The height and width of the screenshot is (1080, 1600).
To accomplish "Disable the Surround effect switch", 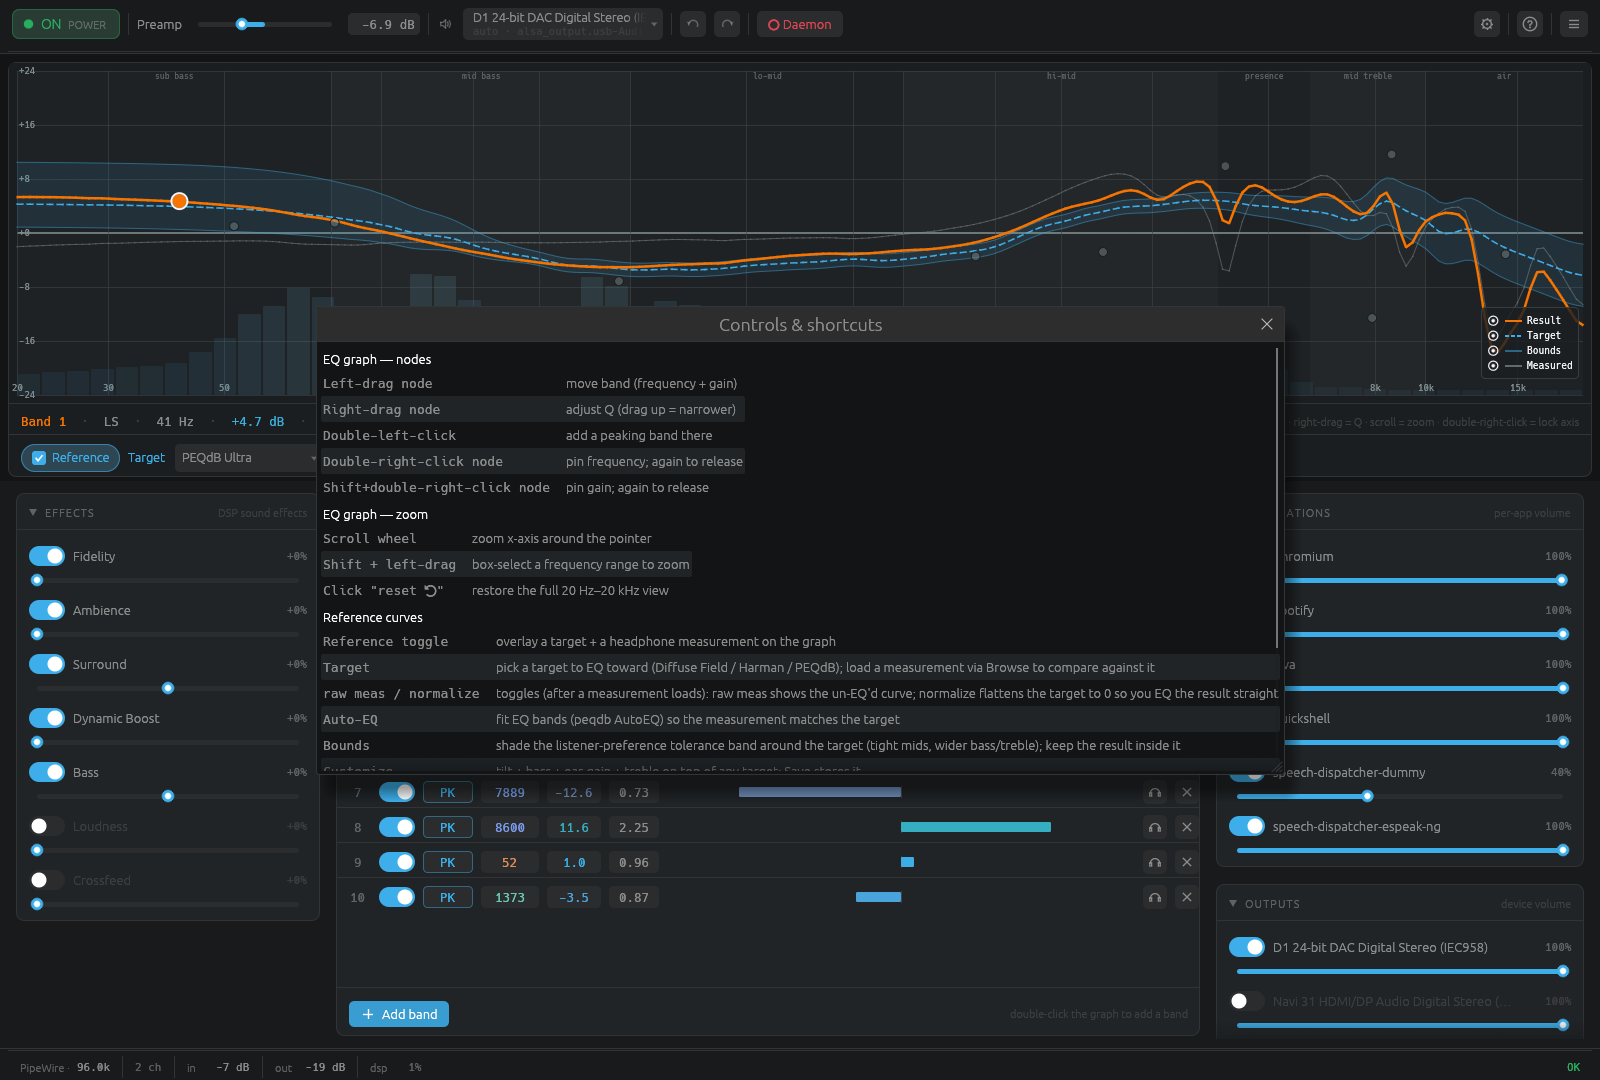I will tap(47, 664).
